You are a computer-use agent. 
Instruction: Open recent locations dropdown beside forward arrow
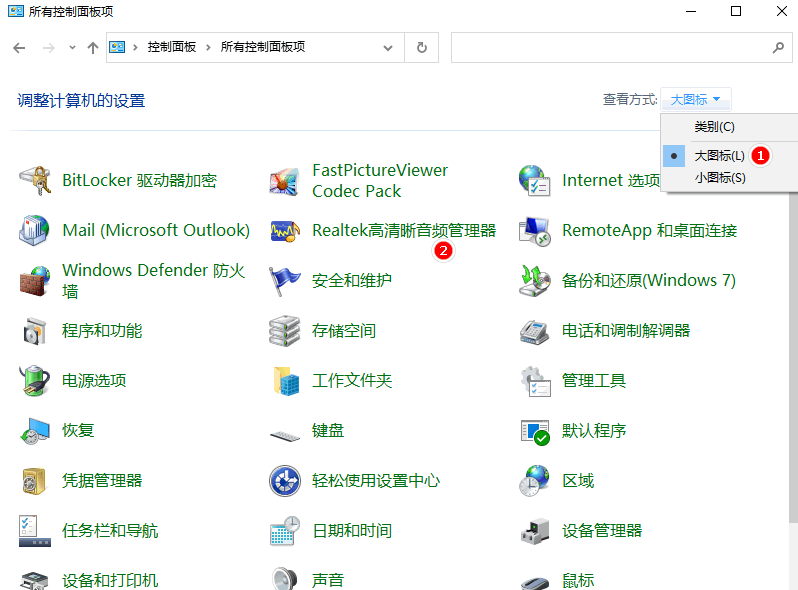[x=72, y=47]
